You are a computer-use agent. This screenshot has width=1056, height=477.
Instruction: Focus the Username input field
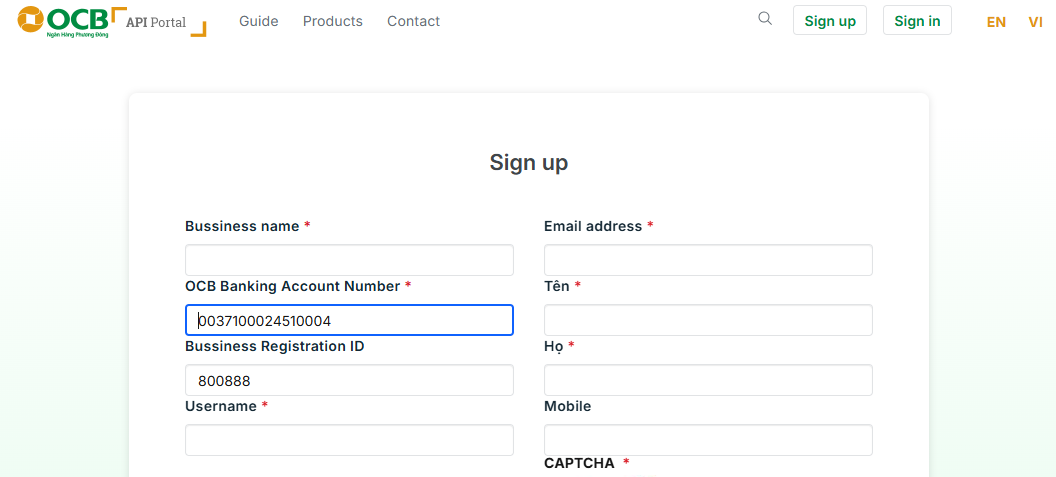point(349,440)
